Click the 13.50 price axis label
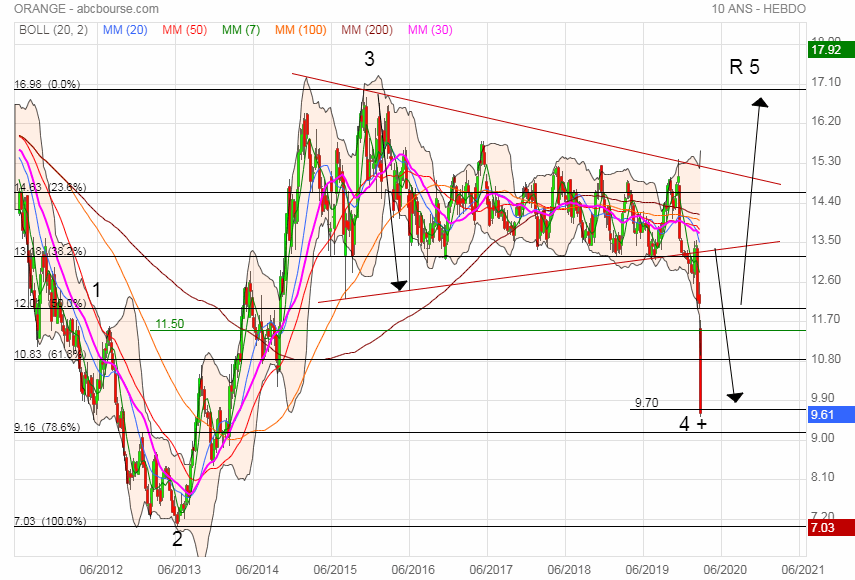Screen dimensions: 855x580 pyautogui.click(x=826, y=240)
